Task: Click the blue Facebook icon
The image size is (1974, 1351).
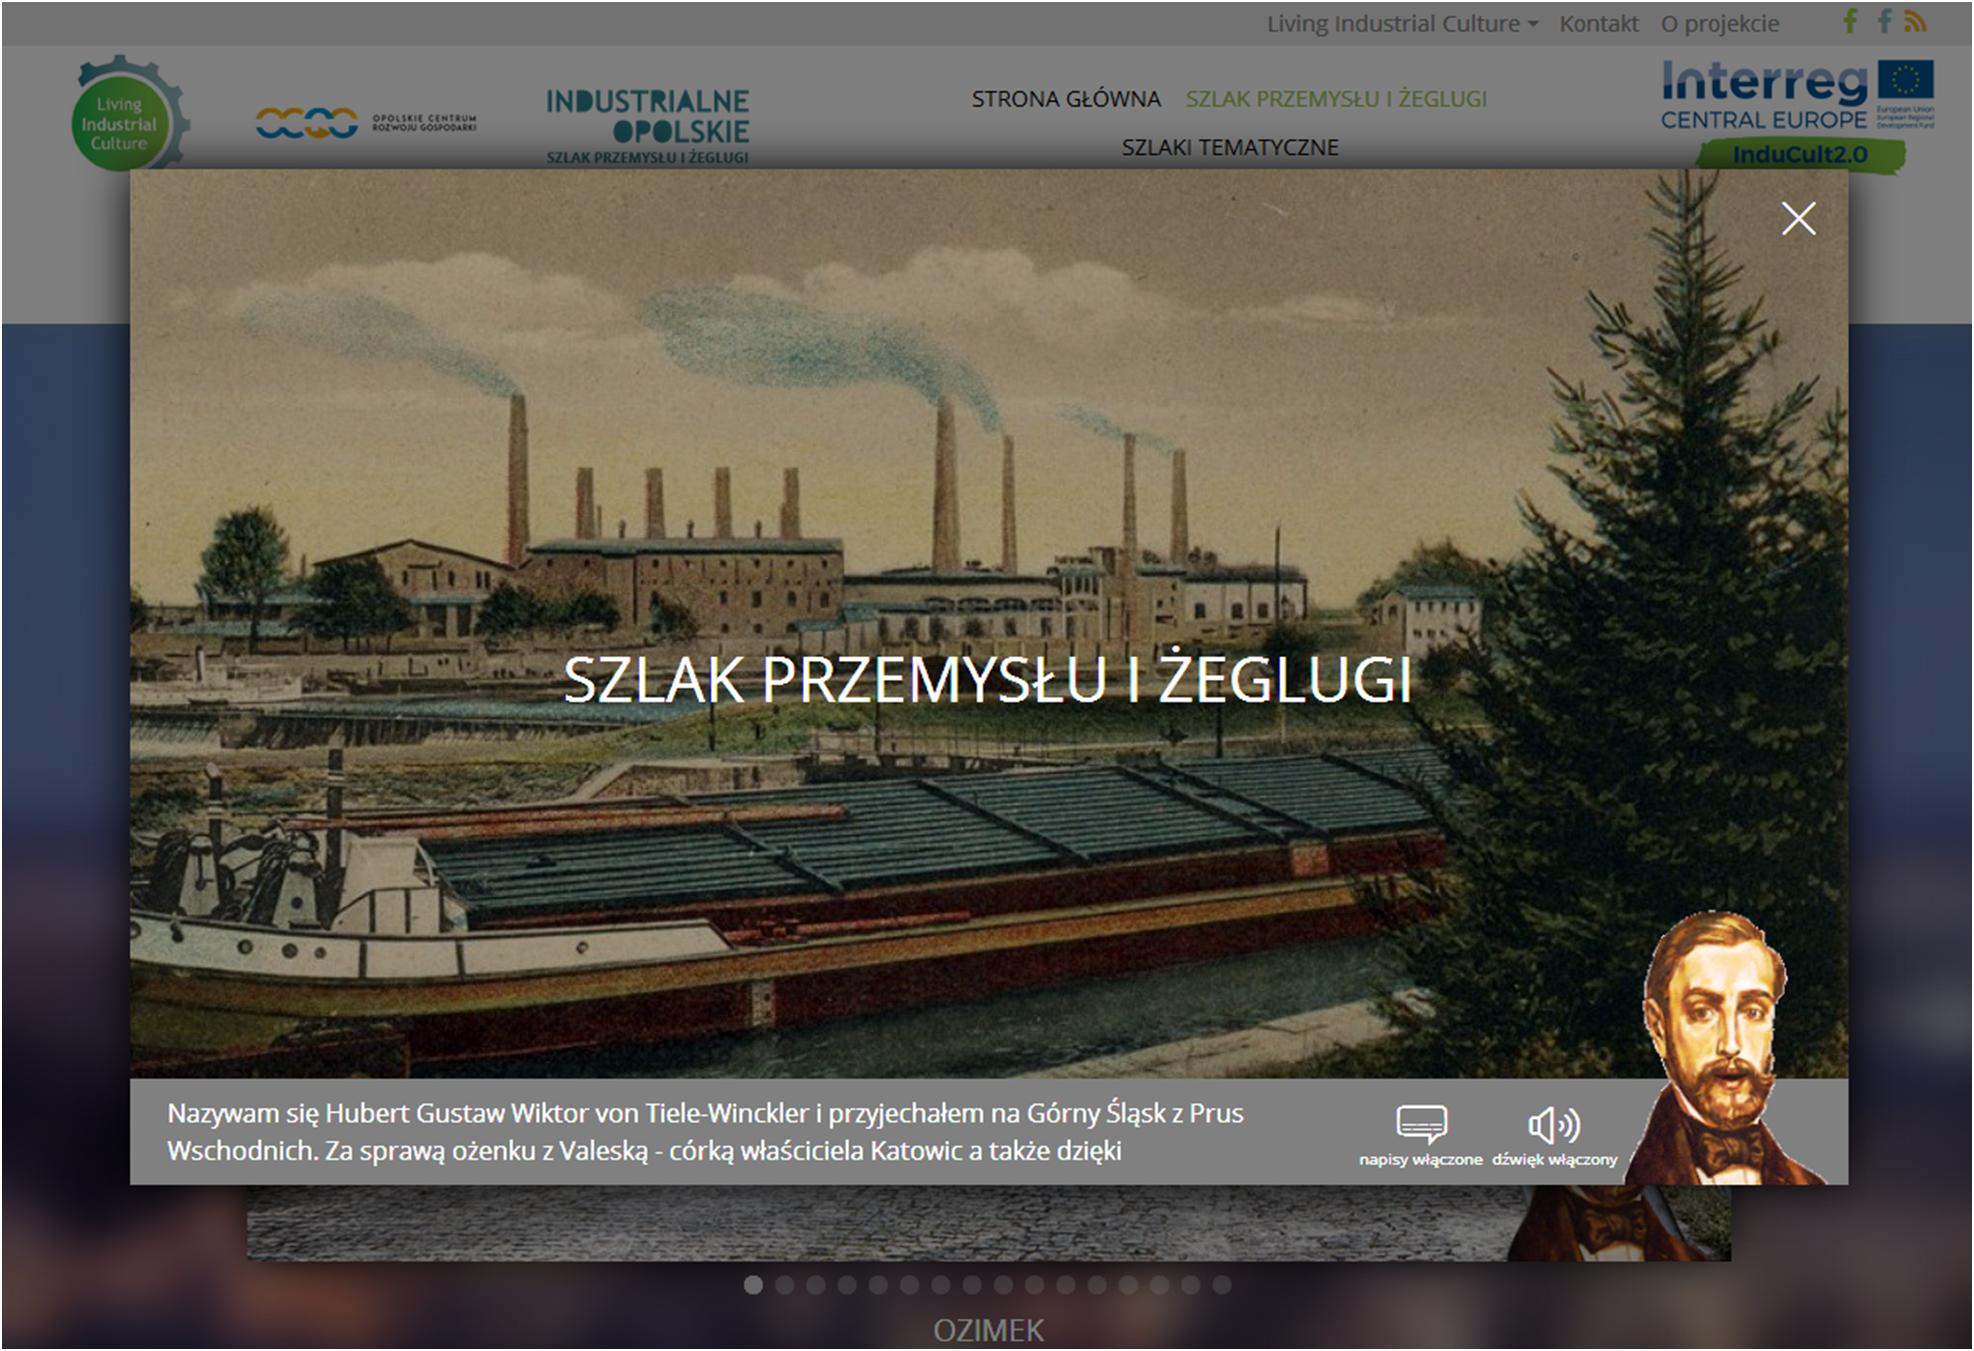Action: coord(1884,21)
